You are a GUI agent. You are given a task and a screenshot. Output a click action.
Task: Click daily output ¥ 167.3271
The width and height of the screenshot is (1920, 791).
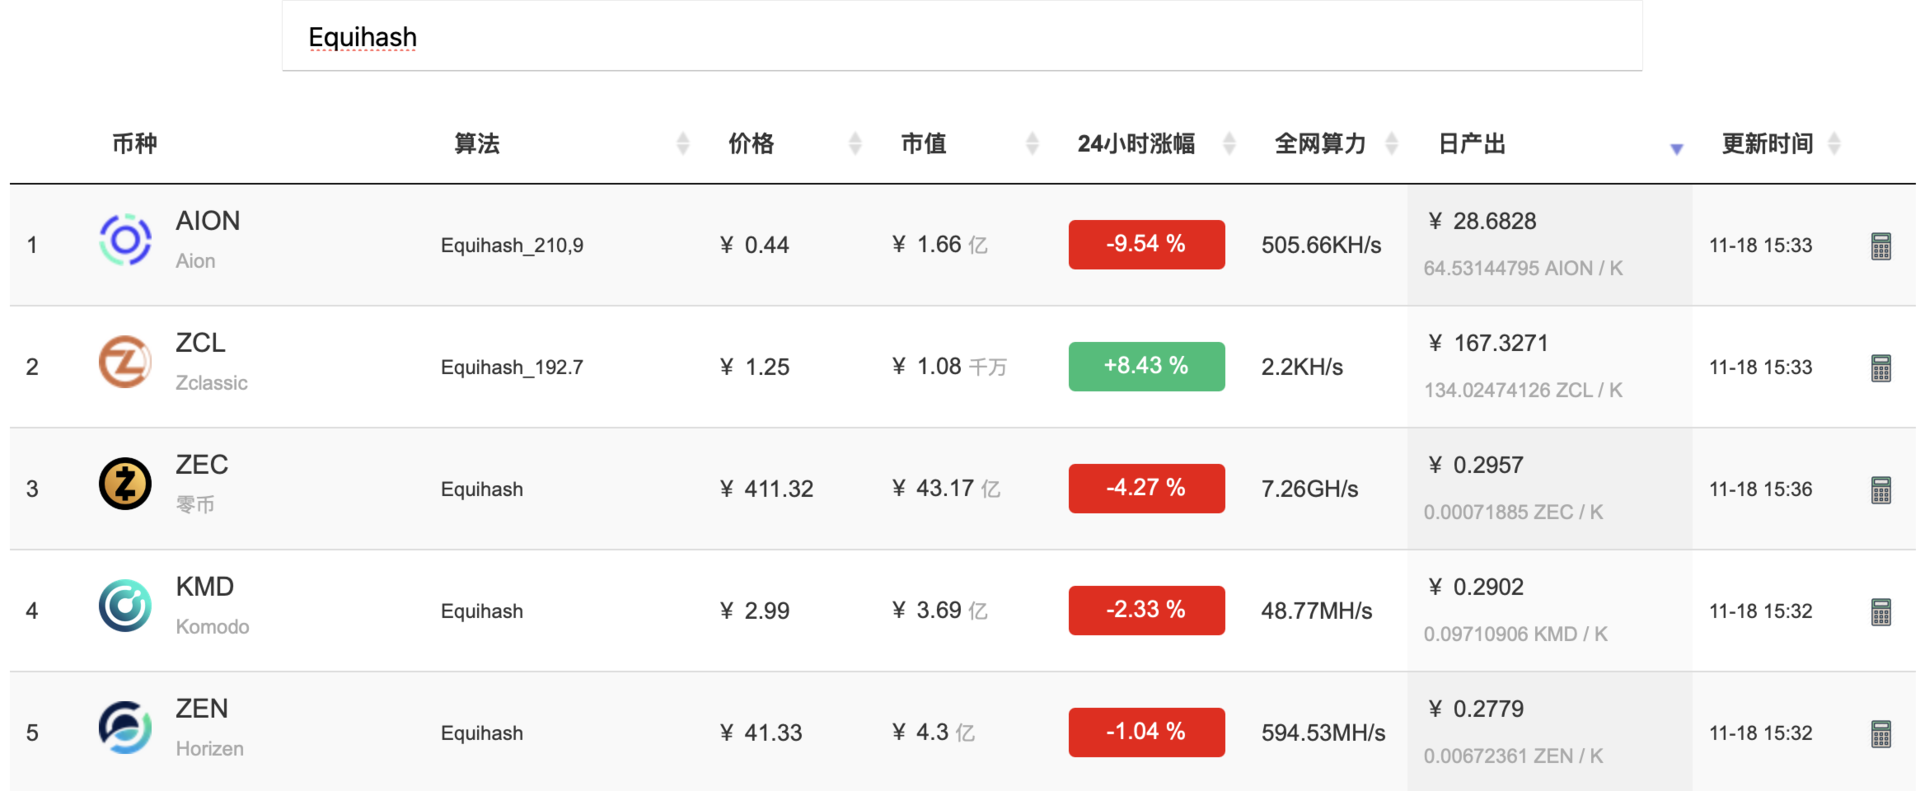point(1488,343)
